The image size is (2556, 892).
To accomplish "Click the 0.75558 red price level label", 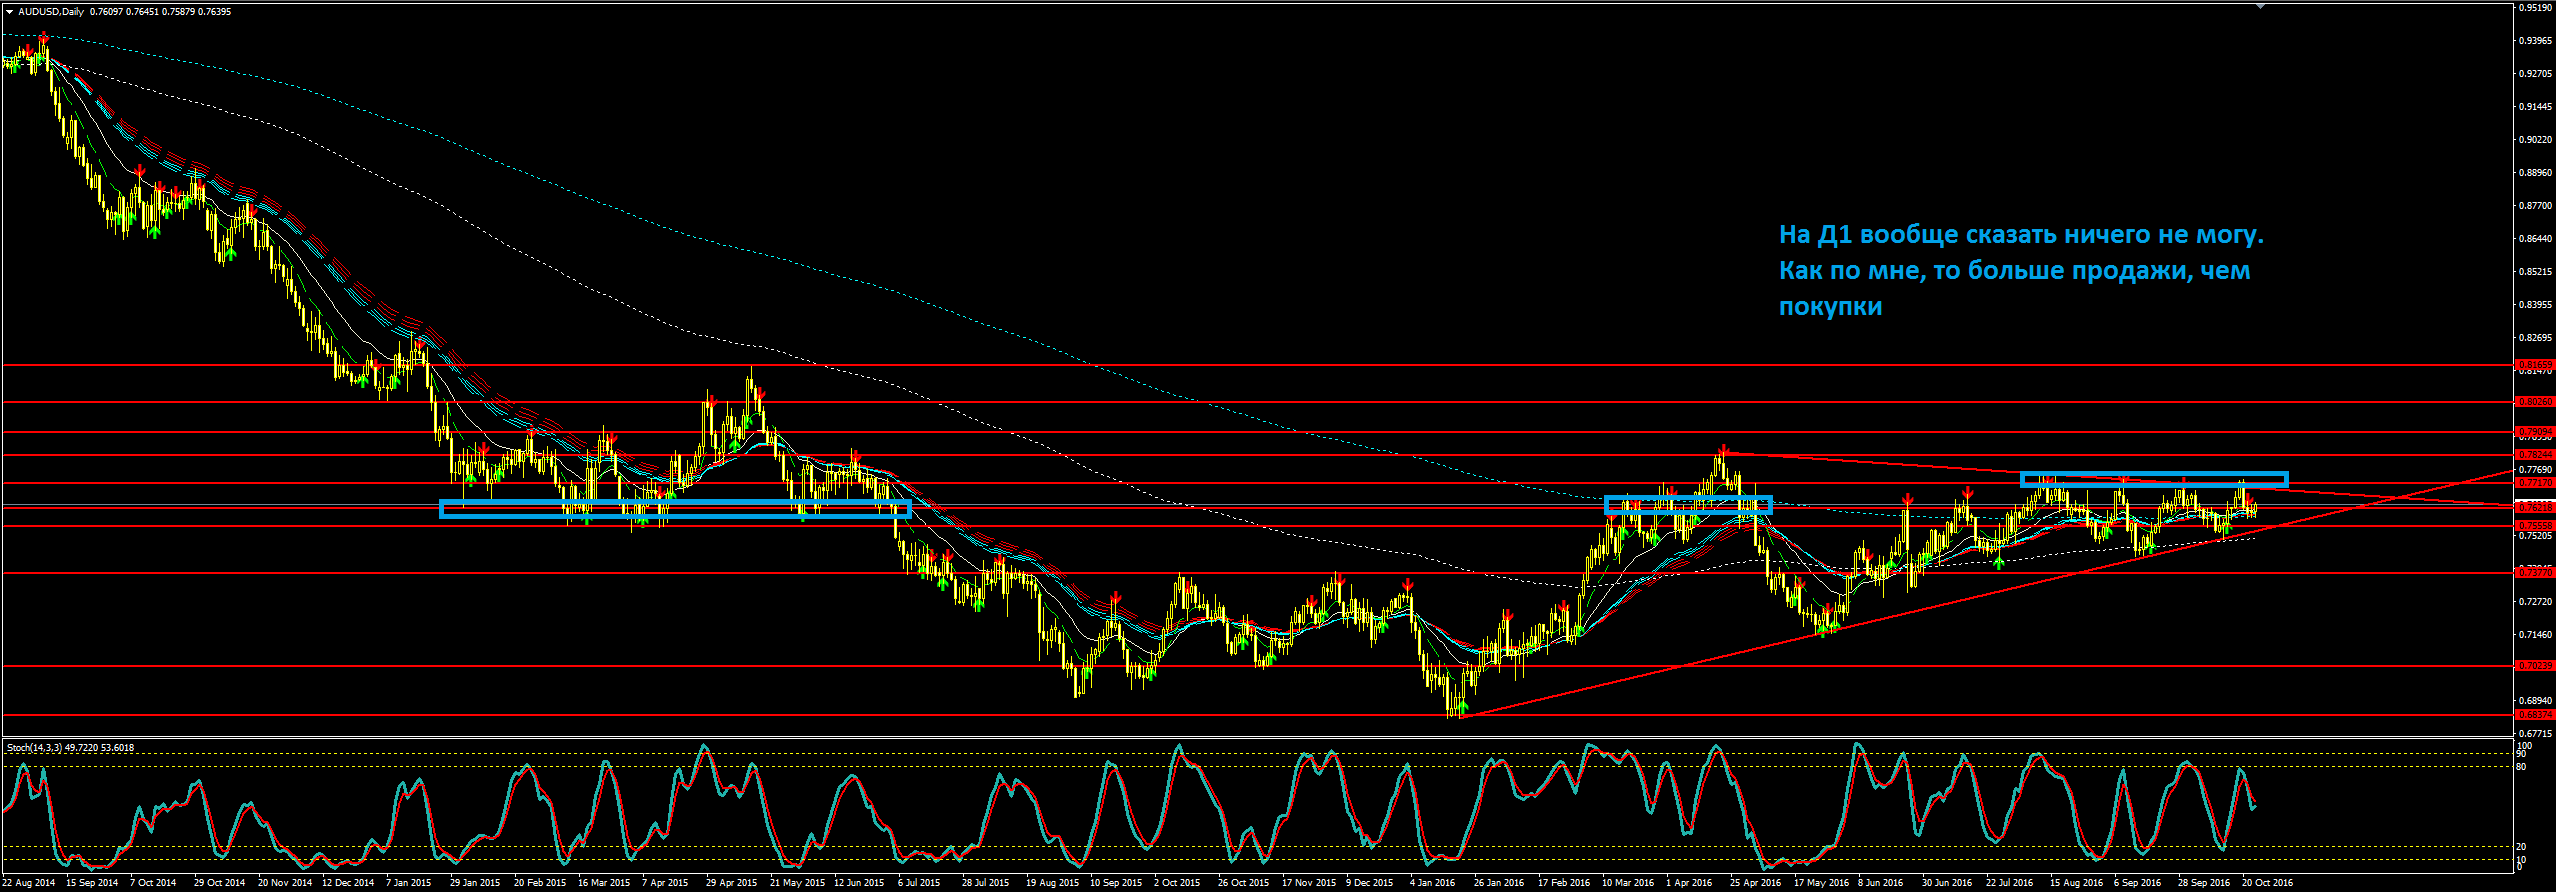I will (x=2535, y=525).
